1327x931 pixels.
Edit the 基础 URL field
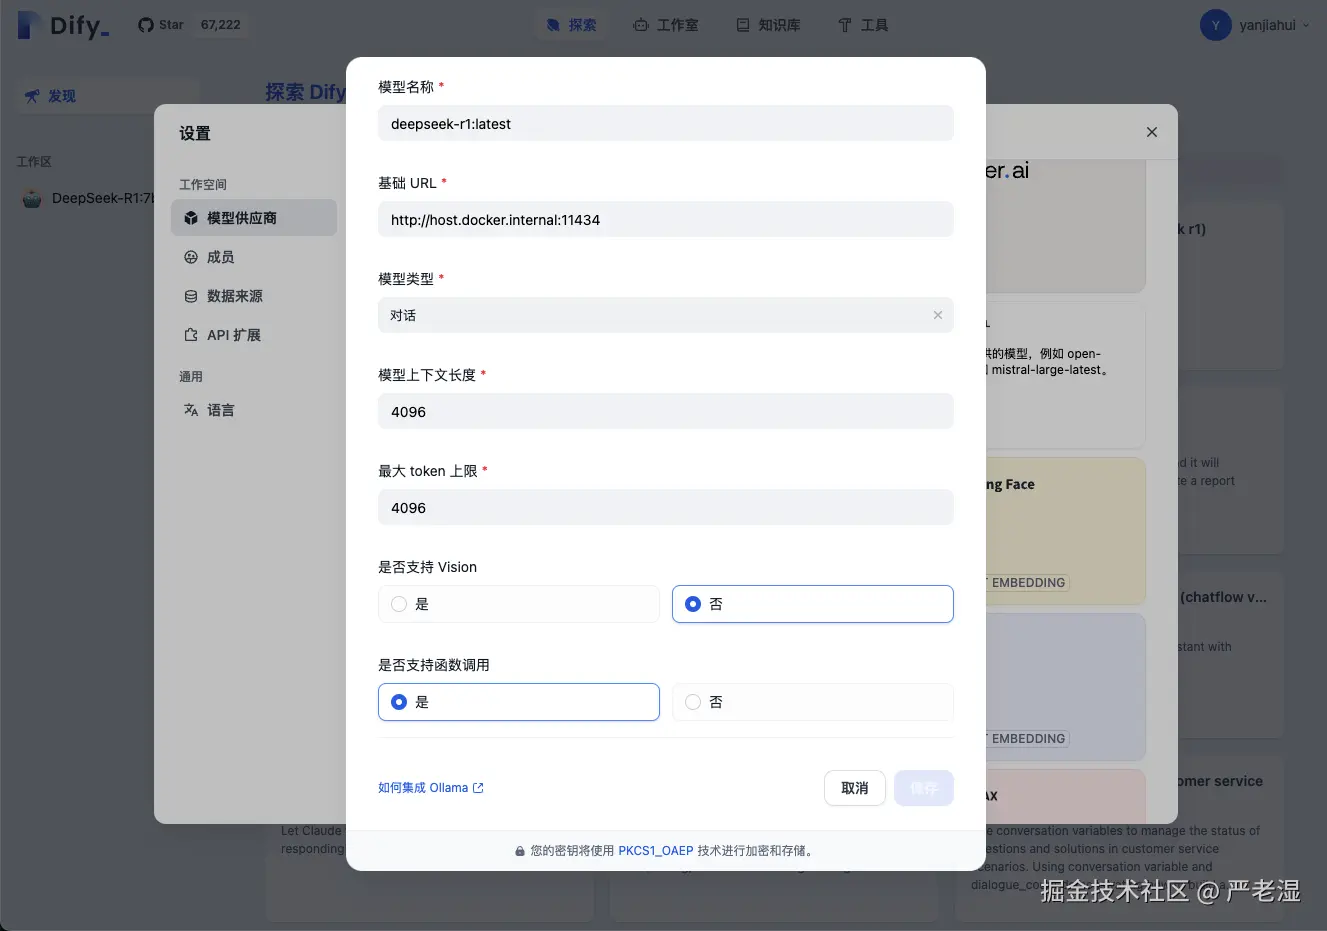pos(666,220)
